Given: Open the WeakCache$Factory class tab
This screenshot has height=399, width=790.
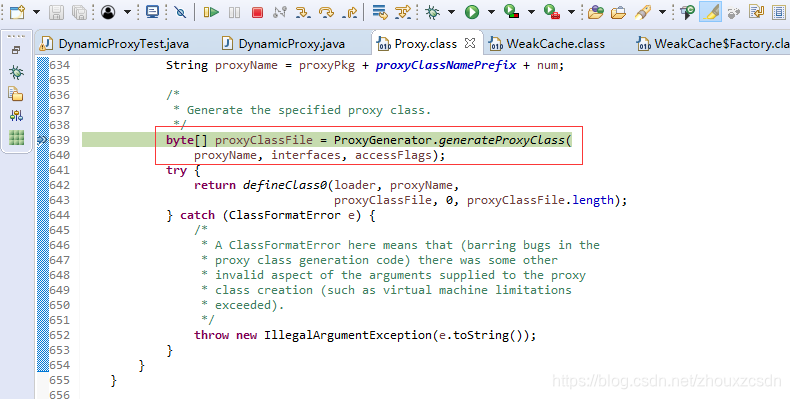Looking at the screenshot, I should (x=713, y=44).
